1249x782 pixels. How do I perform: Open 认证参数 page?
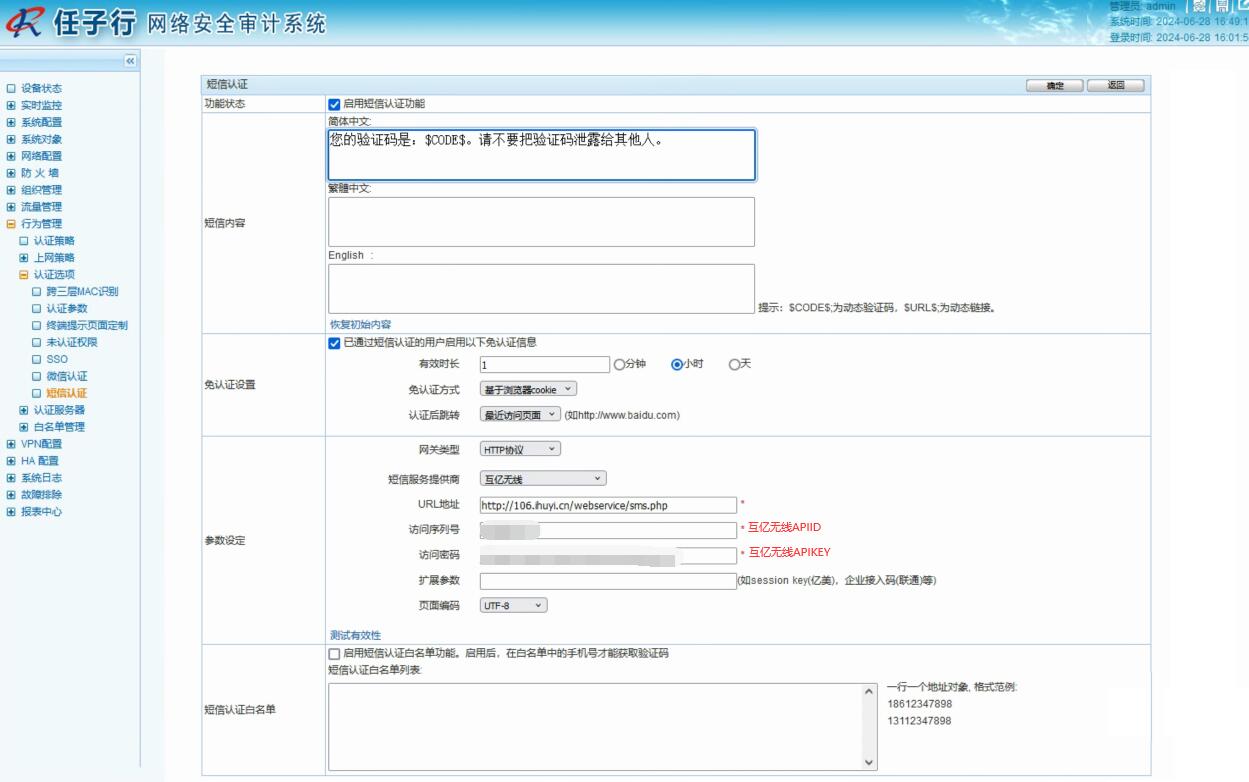67,309
